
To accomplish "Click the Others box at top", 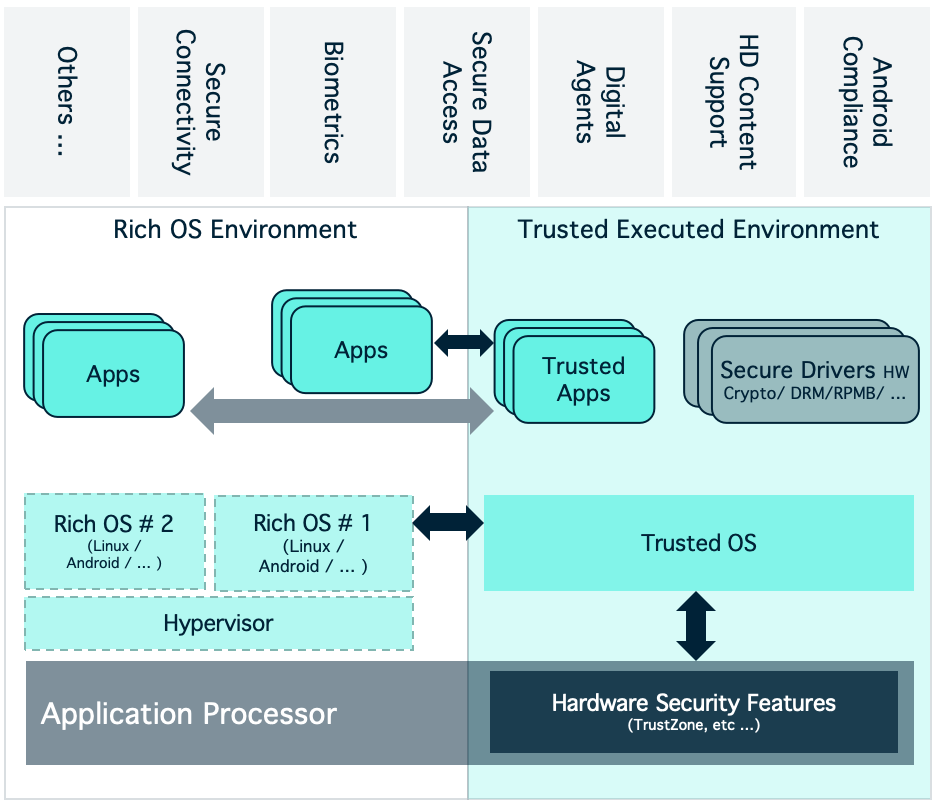I will click(67, 102).
